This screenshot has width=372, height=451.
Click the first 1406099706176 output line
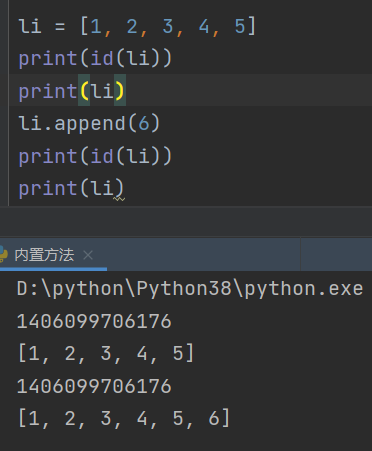click(94, 321)
